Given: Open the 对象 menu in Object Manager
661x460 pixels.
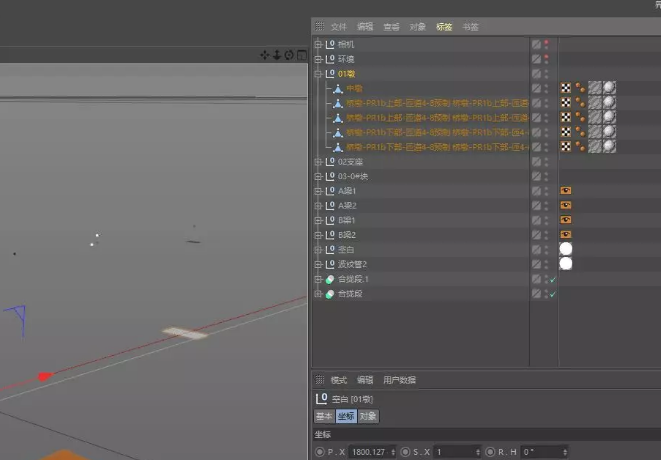Looking at the screenshot, I should [x=417, y=27].
